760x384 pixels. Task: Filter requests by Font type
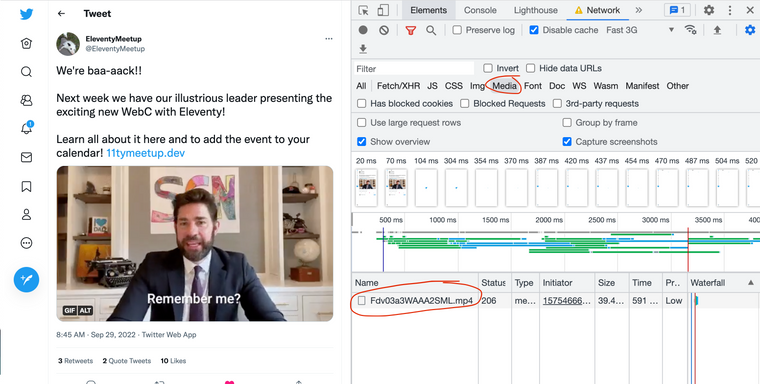533,86
